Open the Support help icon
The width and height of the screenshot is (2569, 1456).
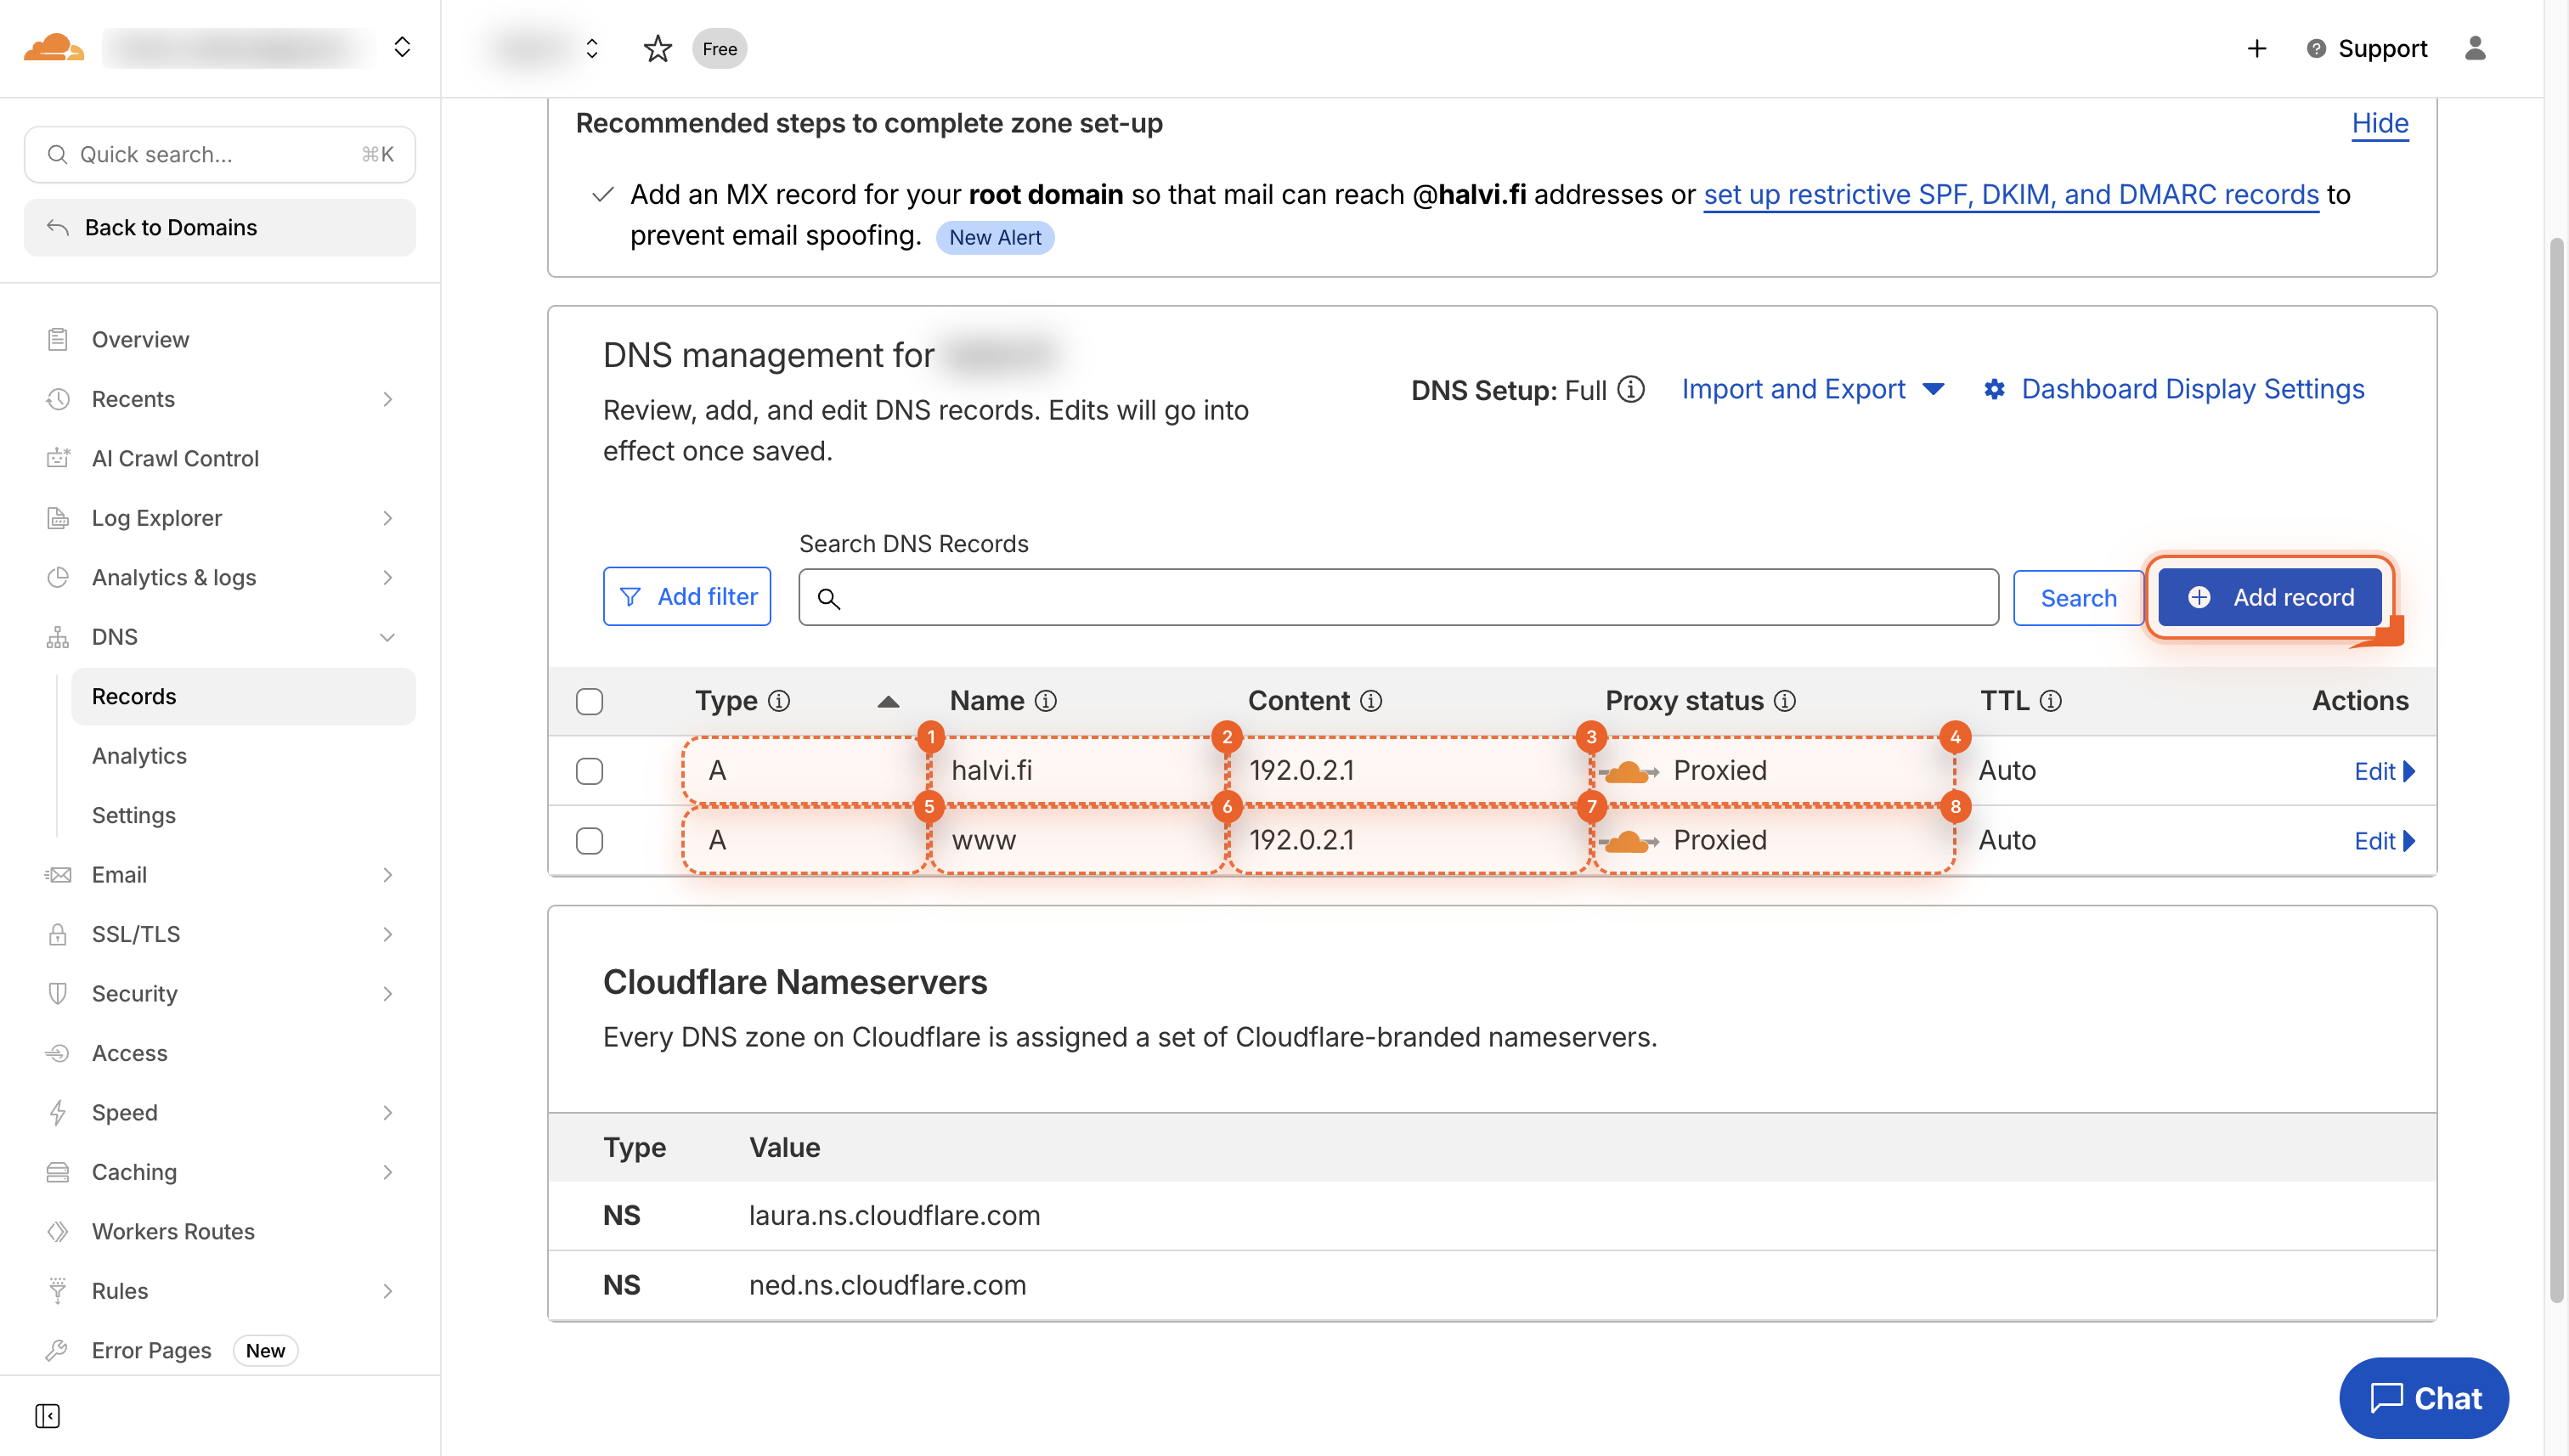pos(2316,48)
